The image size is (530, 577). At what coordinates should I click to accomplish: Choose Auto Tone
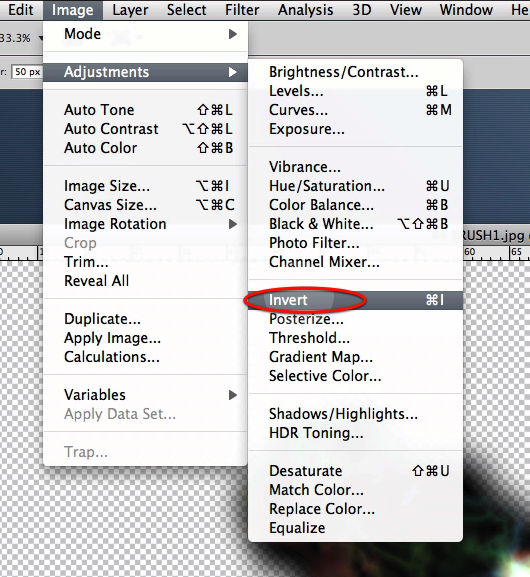click(145, 110)
